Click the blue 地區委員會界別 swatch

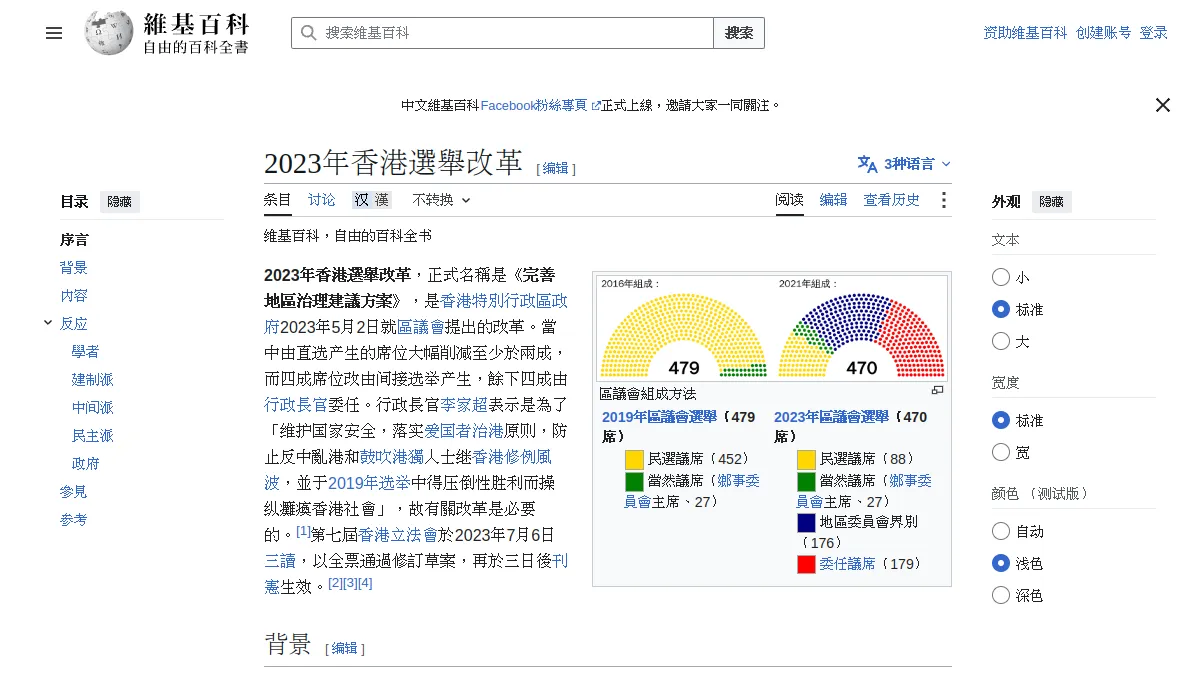point(806,522)
